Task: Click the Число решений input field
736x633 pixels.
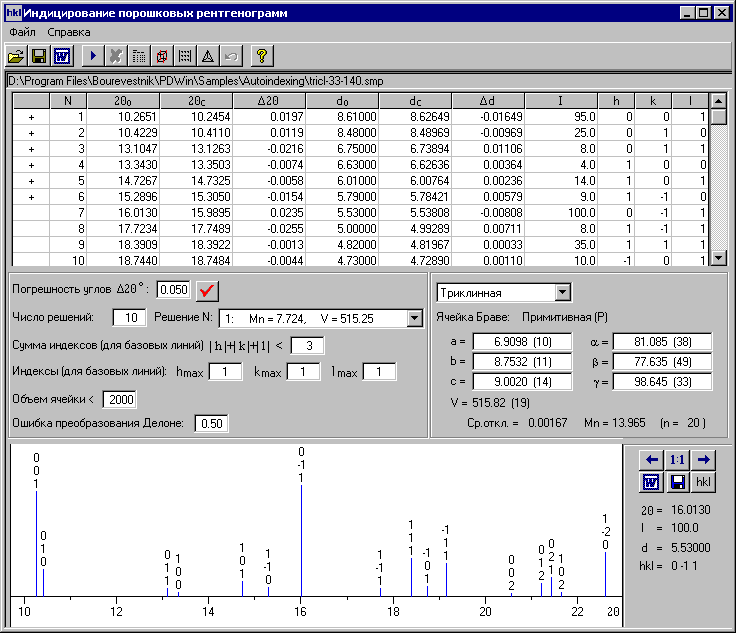Action: pyautogui.click(x=129, y=318)
